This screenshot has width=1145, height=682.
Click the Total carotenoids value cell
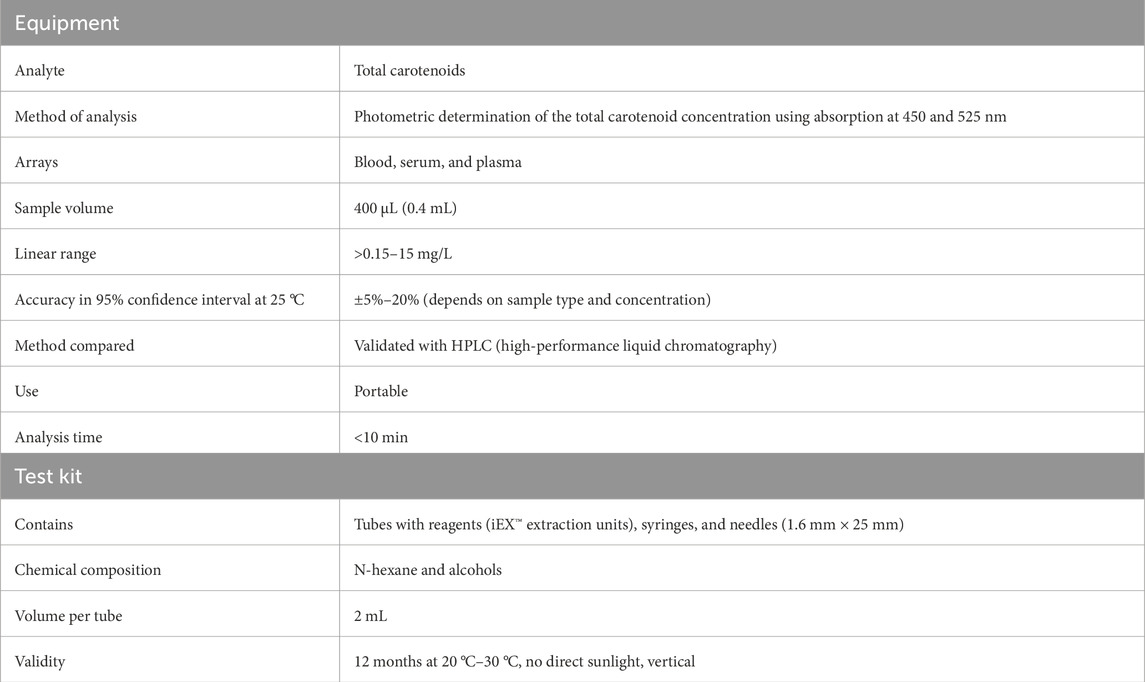(410, 71)
